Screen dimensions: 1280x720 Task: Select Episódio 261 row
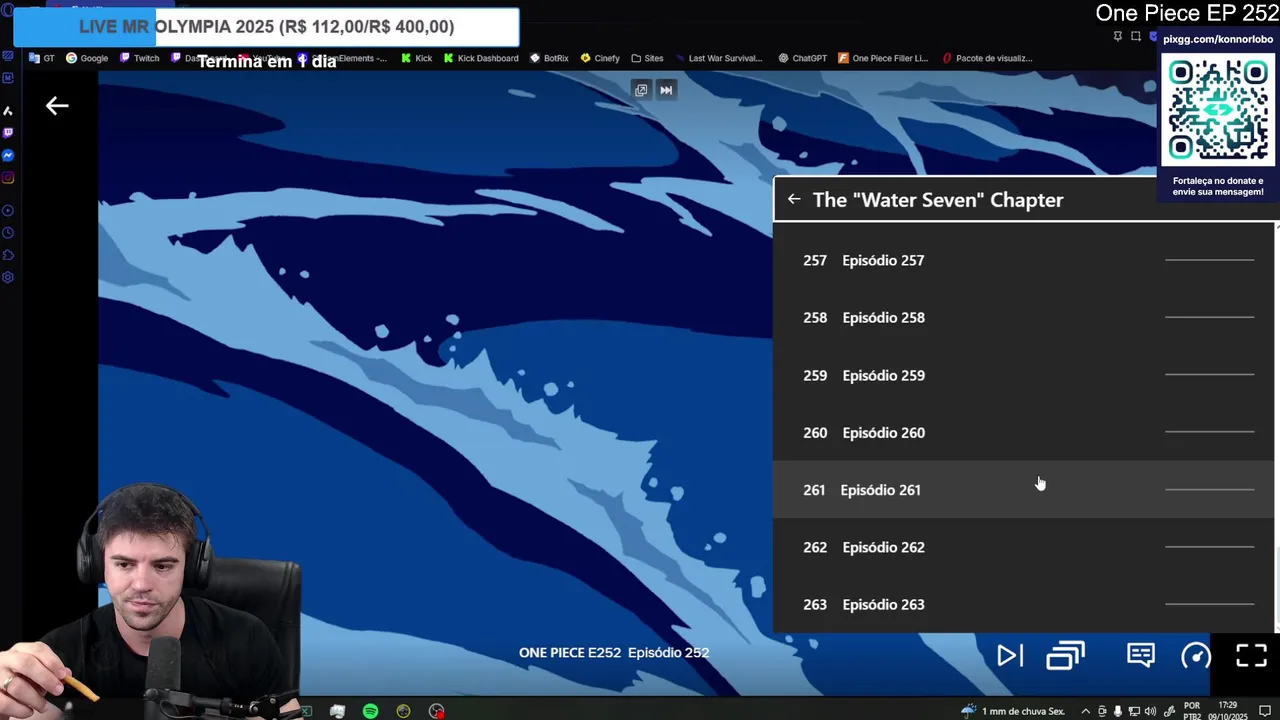click(1024, 490)
